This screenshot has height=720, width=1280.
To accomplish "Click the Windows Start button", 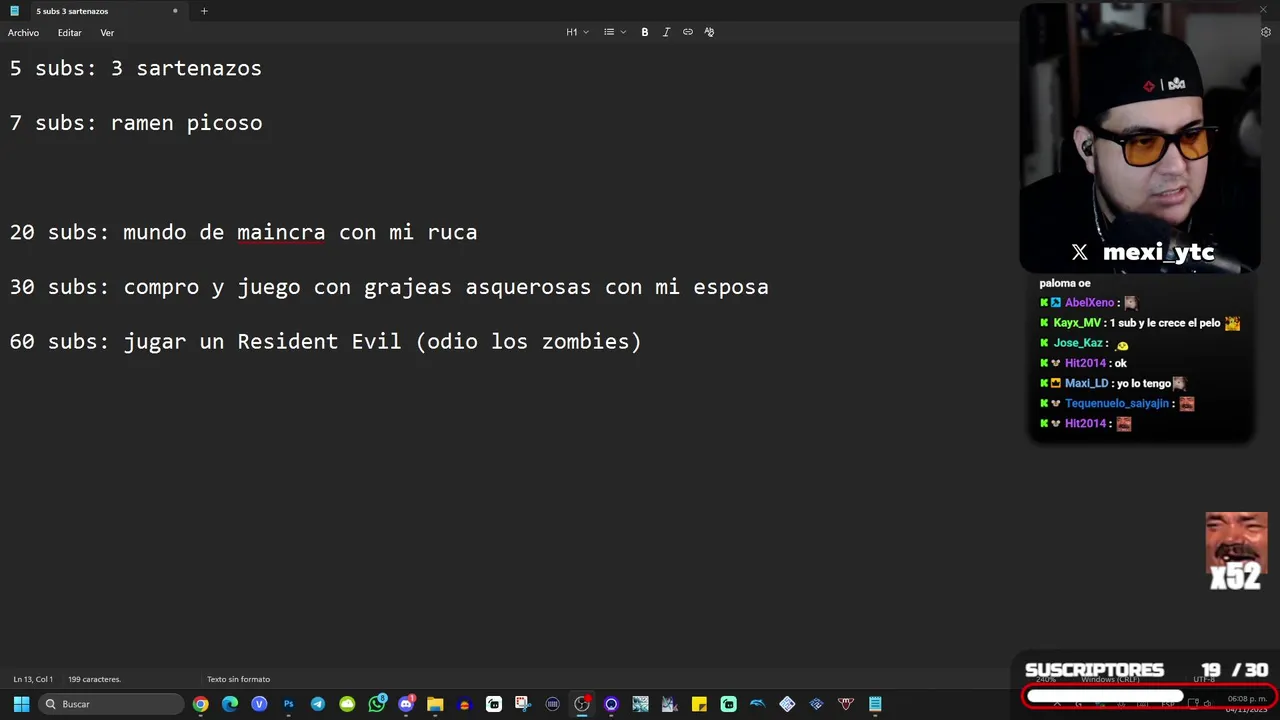I will [21, 704].
